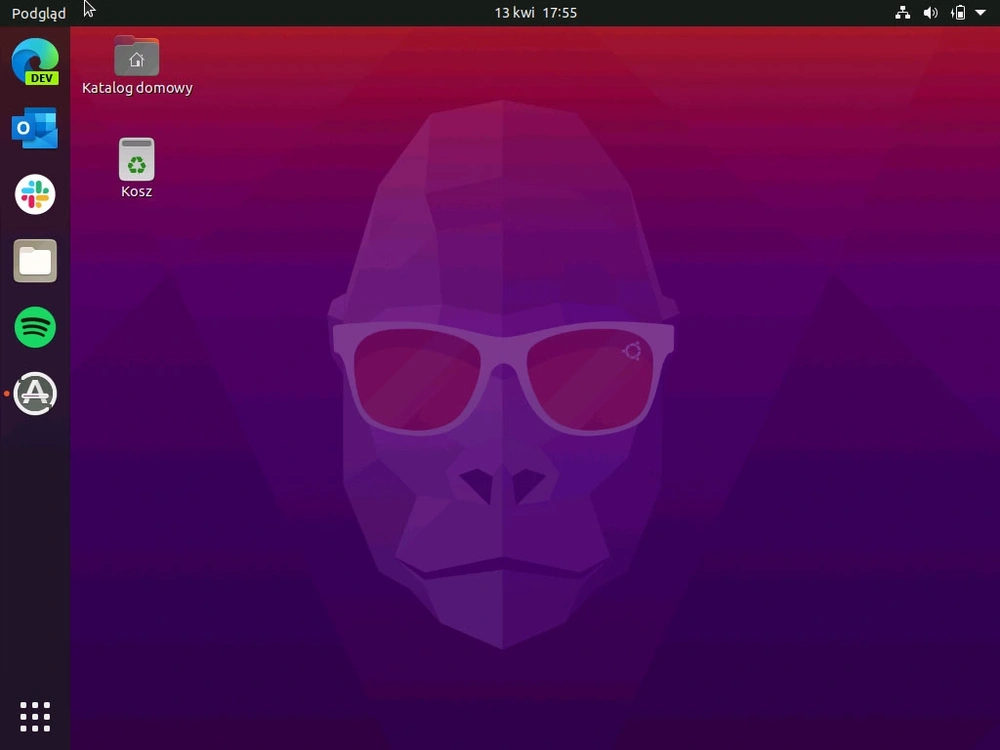This screenshot has height=750, width=1000.
Task: Open Podgląd activities overview
Action: [x=39, y=13]
